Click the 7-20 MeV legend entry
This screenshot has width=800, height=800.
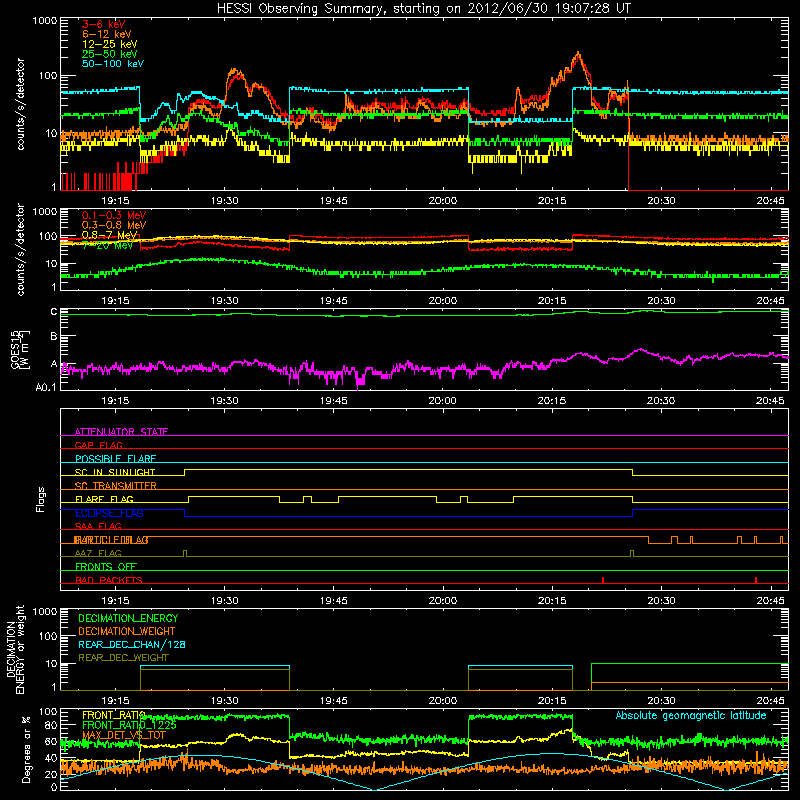click(x=107, y=245)
